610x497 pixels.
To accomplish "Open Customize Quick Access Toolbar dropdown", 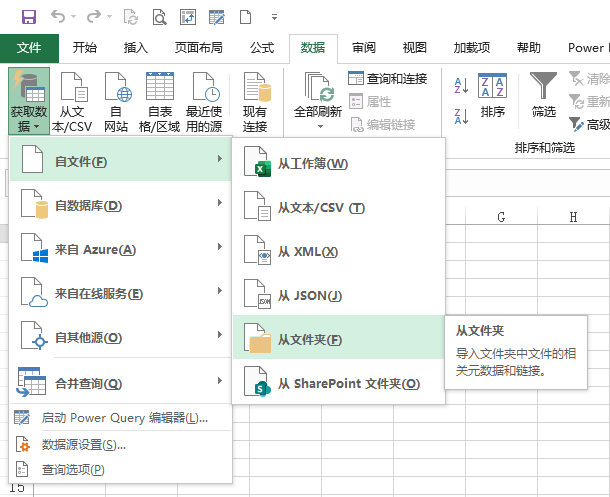I will 274,17.
